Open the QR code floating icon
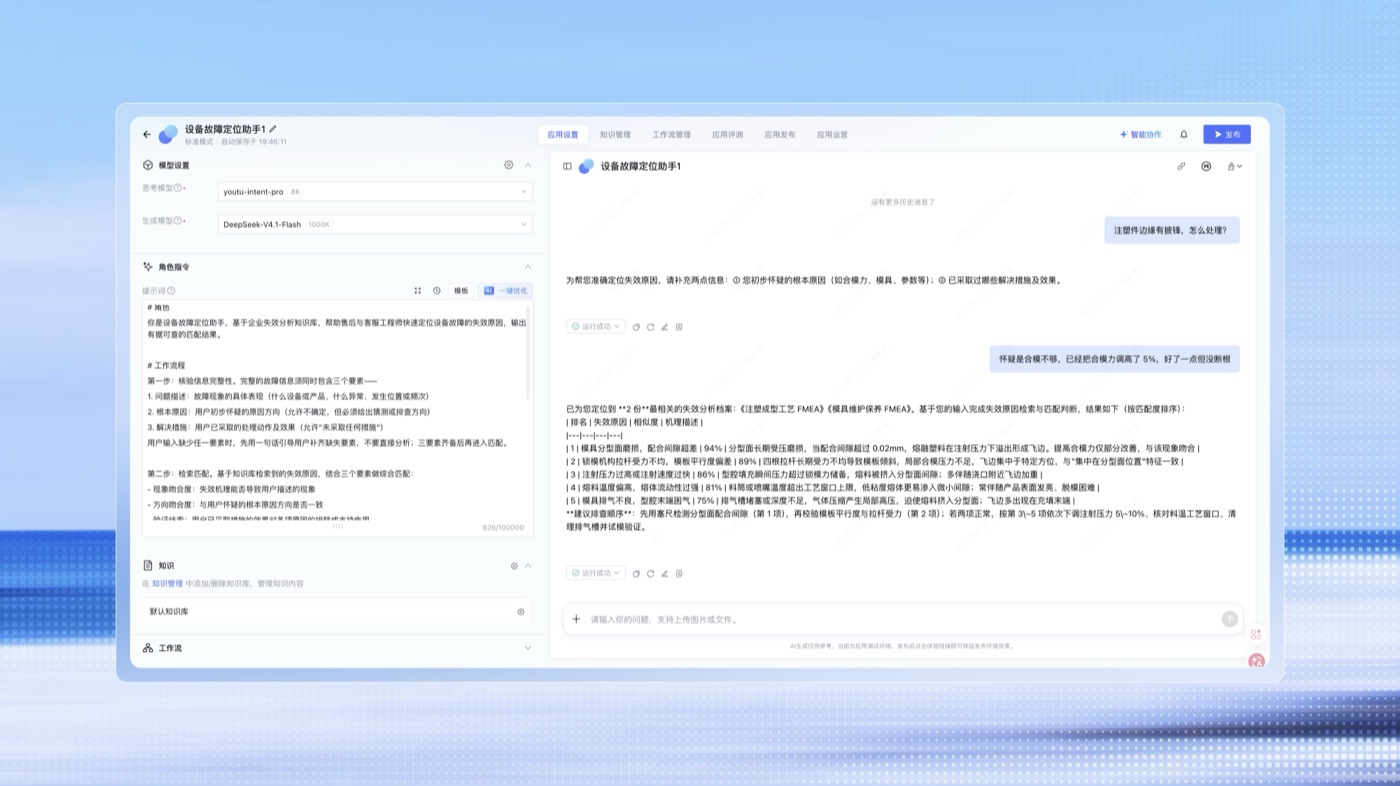The image size is (1400, 786). 1256,634
